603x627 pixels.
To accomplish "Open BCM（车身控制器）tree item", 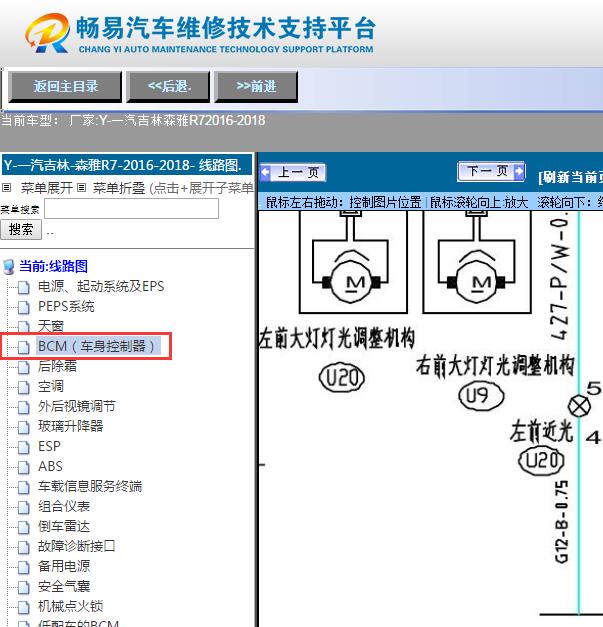I will (x=98, y=346).
